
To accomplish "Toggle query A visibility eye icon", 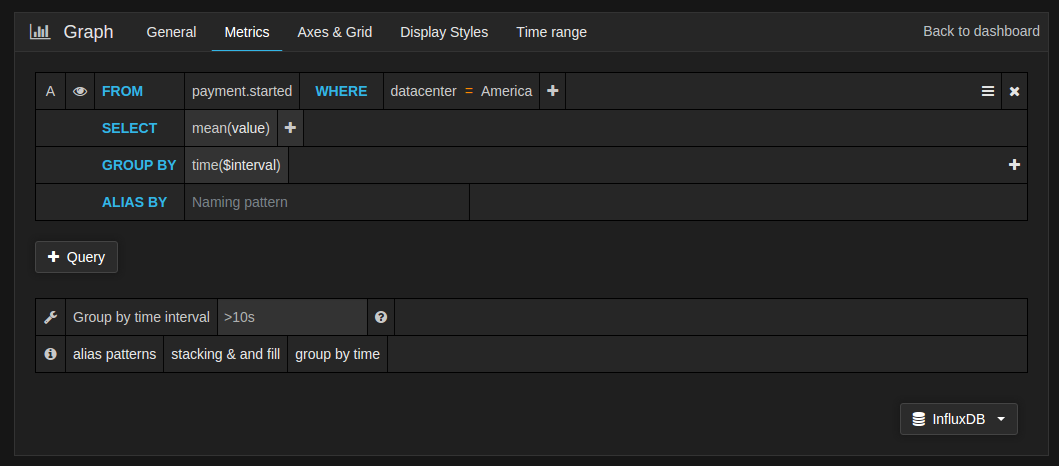I will point(80,91).
